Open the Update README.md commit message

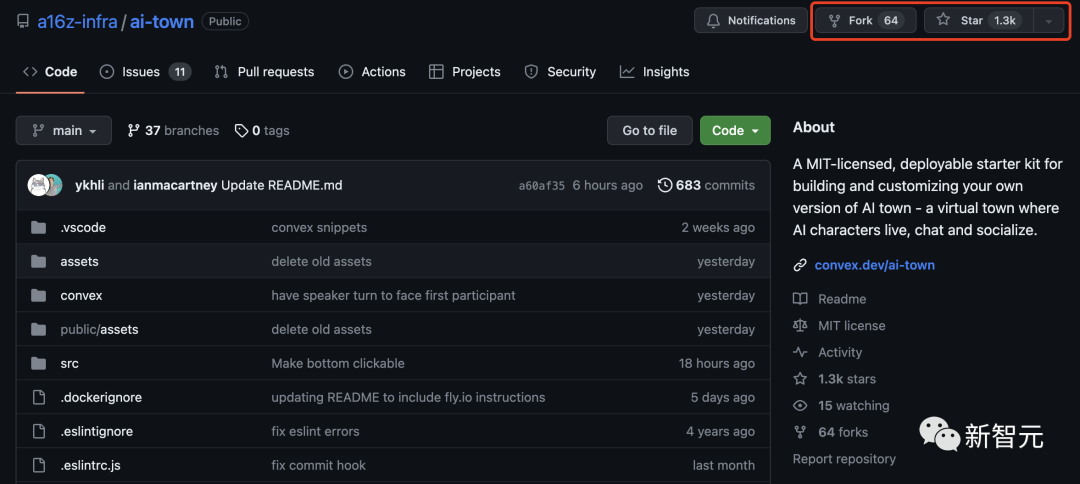[282, 185]
